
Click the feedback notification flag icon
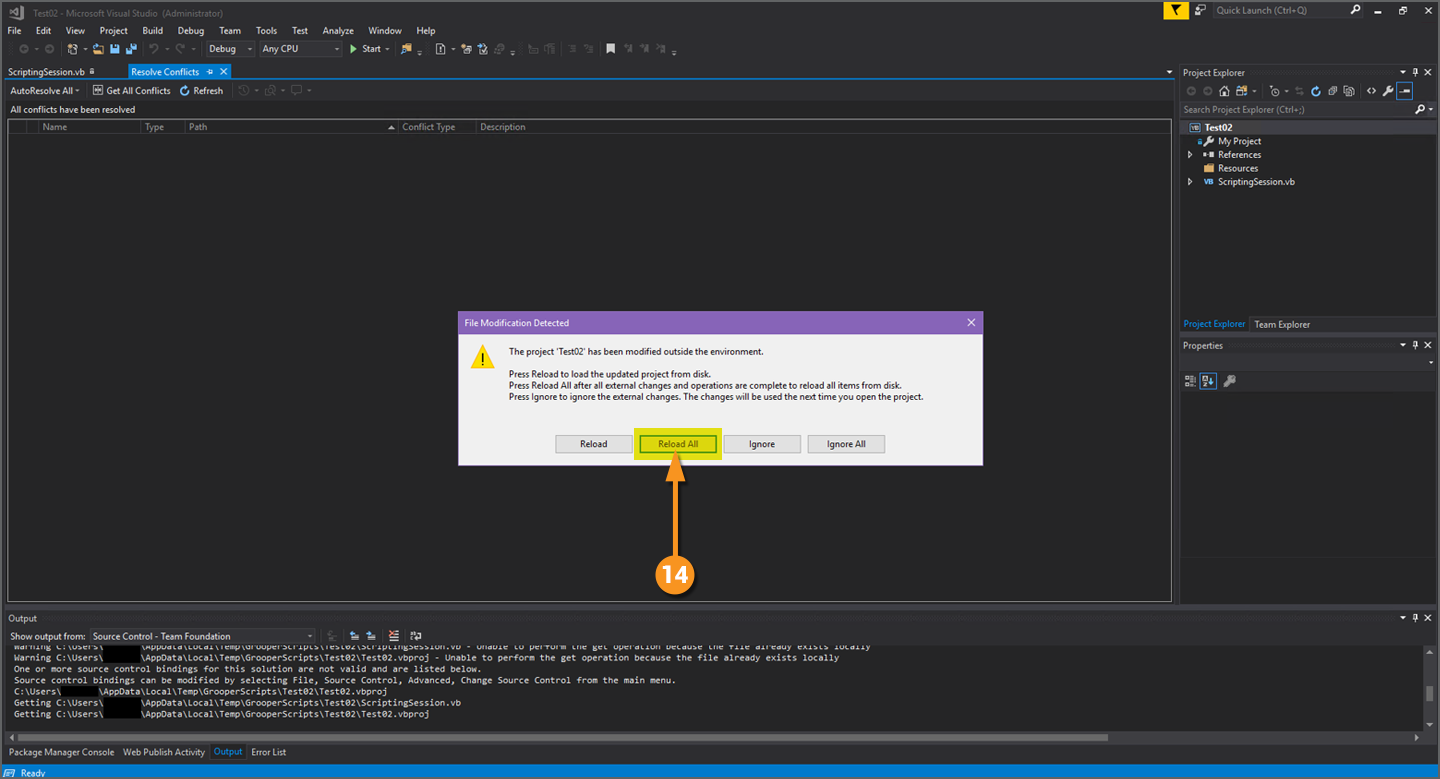[1176, 10]
